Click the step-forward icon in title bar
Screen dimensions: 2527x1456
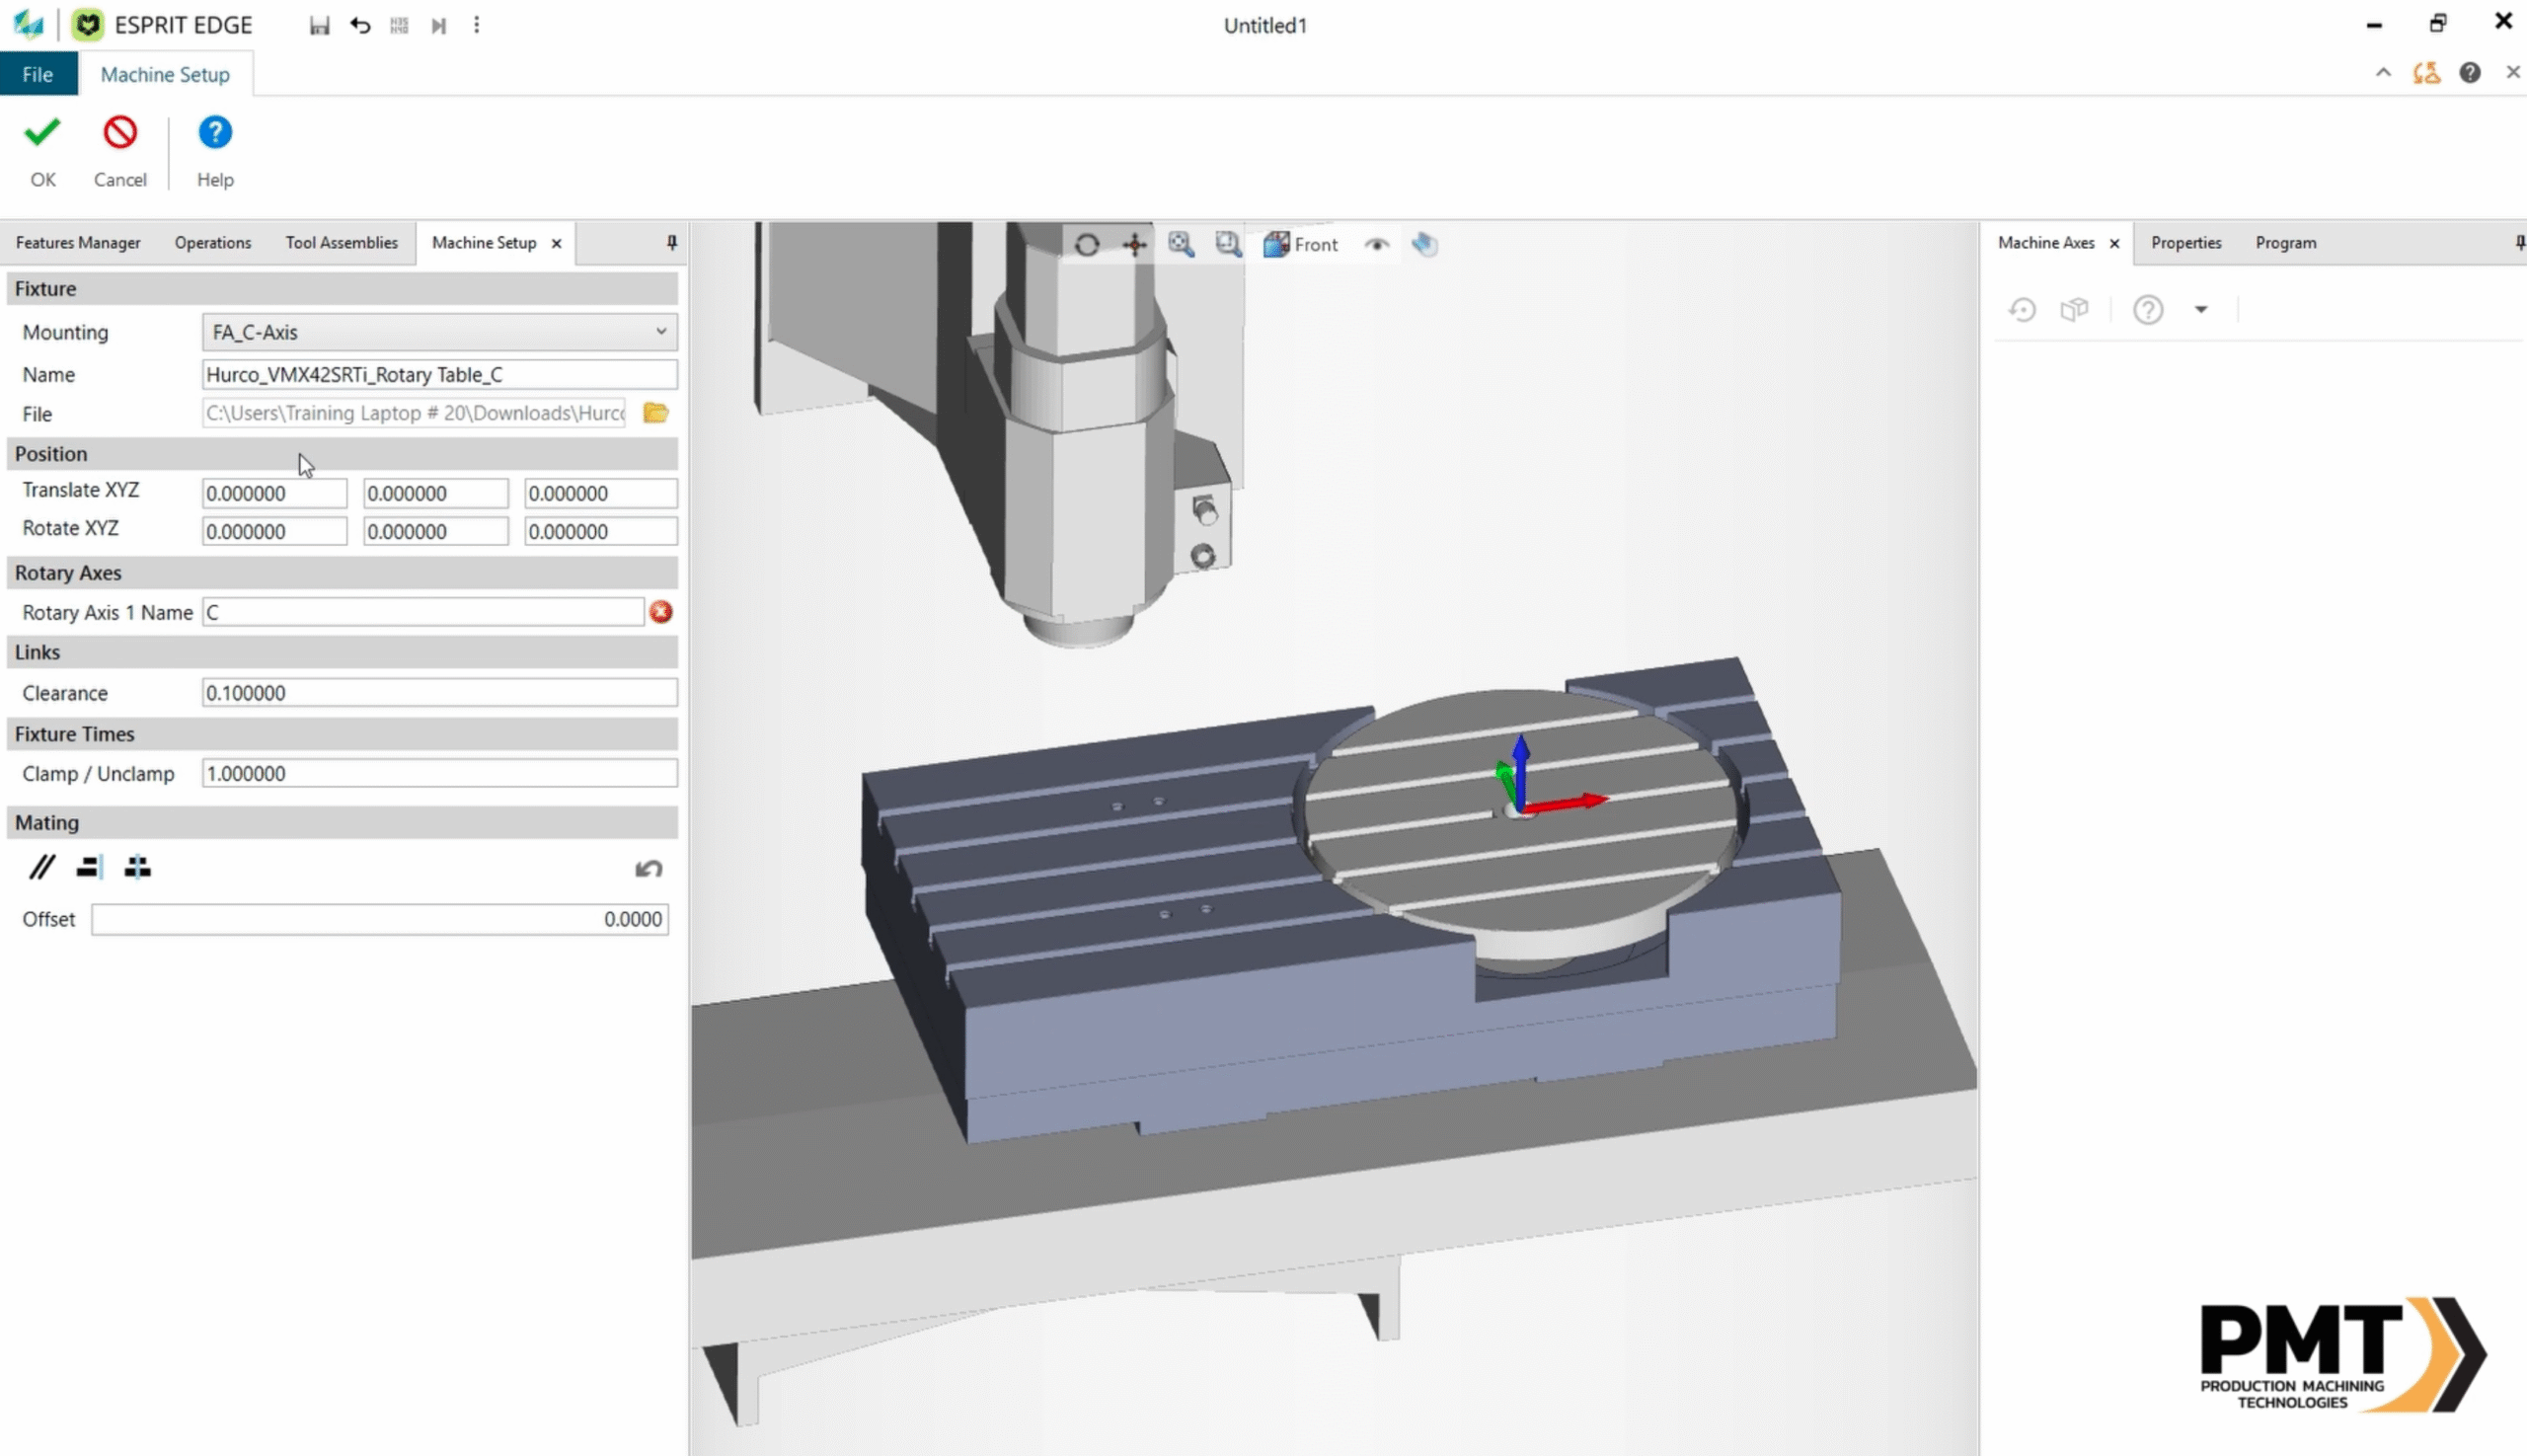point(438,25)
